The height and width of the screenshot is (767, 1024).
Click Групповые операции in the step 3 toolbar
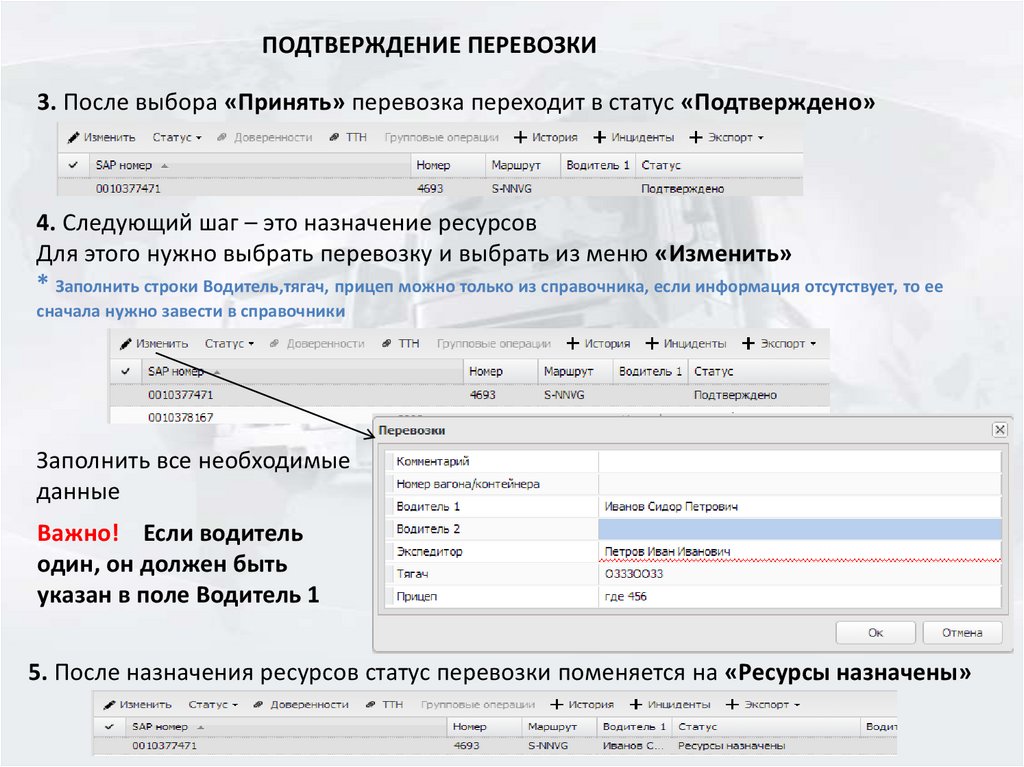coord(441,137)
